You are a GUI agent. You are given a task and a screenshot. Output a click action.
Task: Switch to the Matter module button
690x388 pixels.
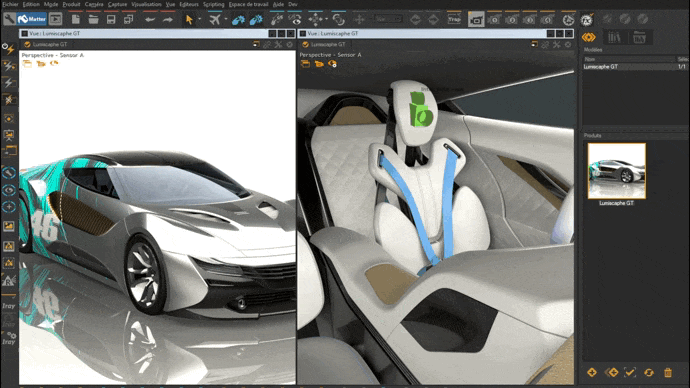tap(32, 19)
